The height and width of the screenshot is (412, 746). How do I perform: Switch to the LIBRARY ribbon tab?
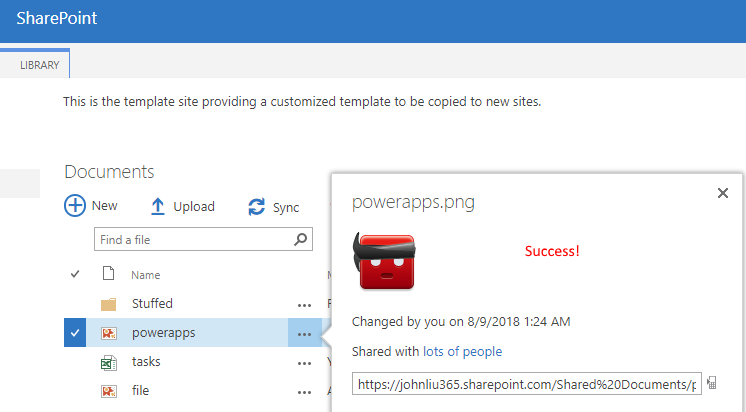(39, 65)
